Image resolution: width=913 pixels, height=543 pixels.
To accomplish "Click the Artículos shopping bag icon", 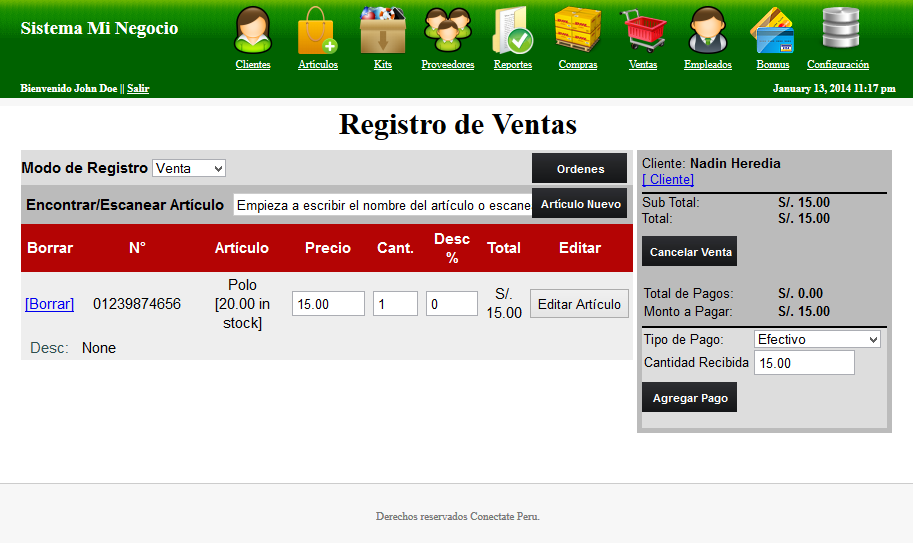I will click(317, 30).
